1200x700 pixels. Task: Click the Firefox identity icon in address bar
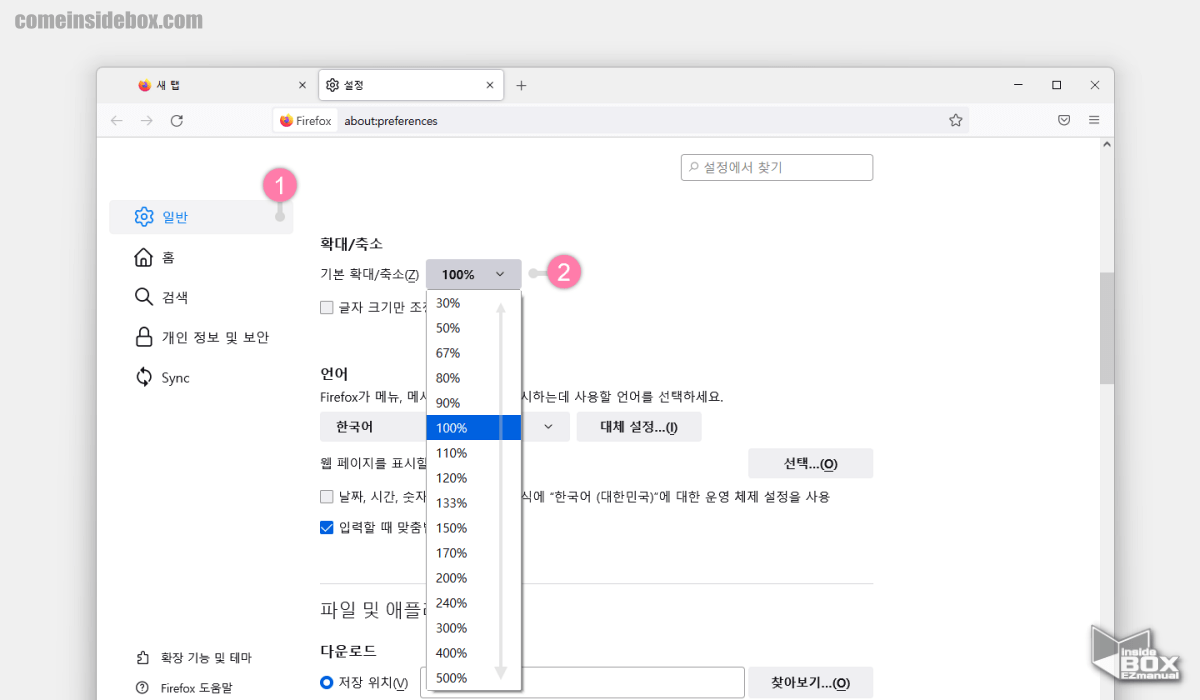point(305,120)
